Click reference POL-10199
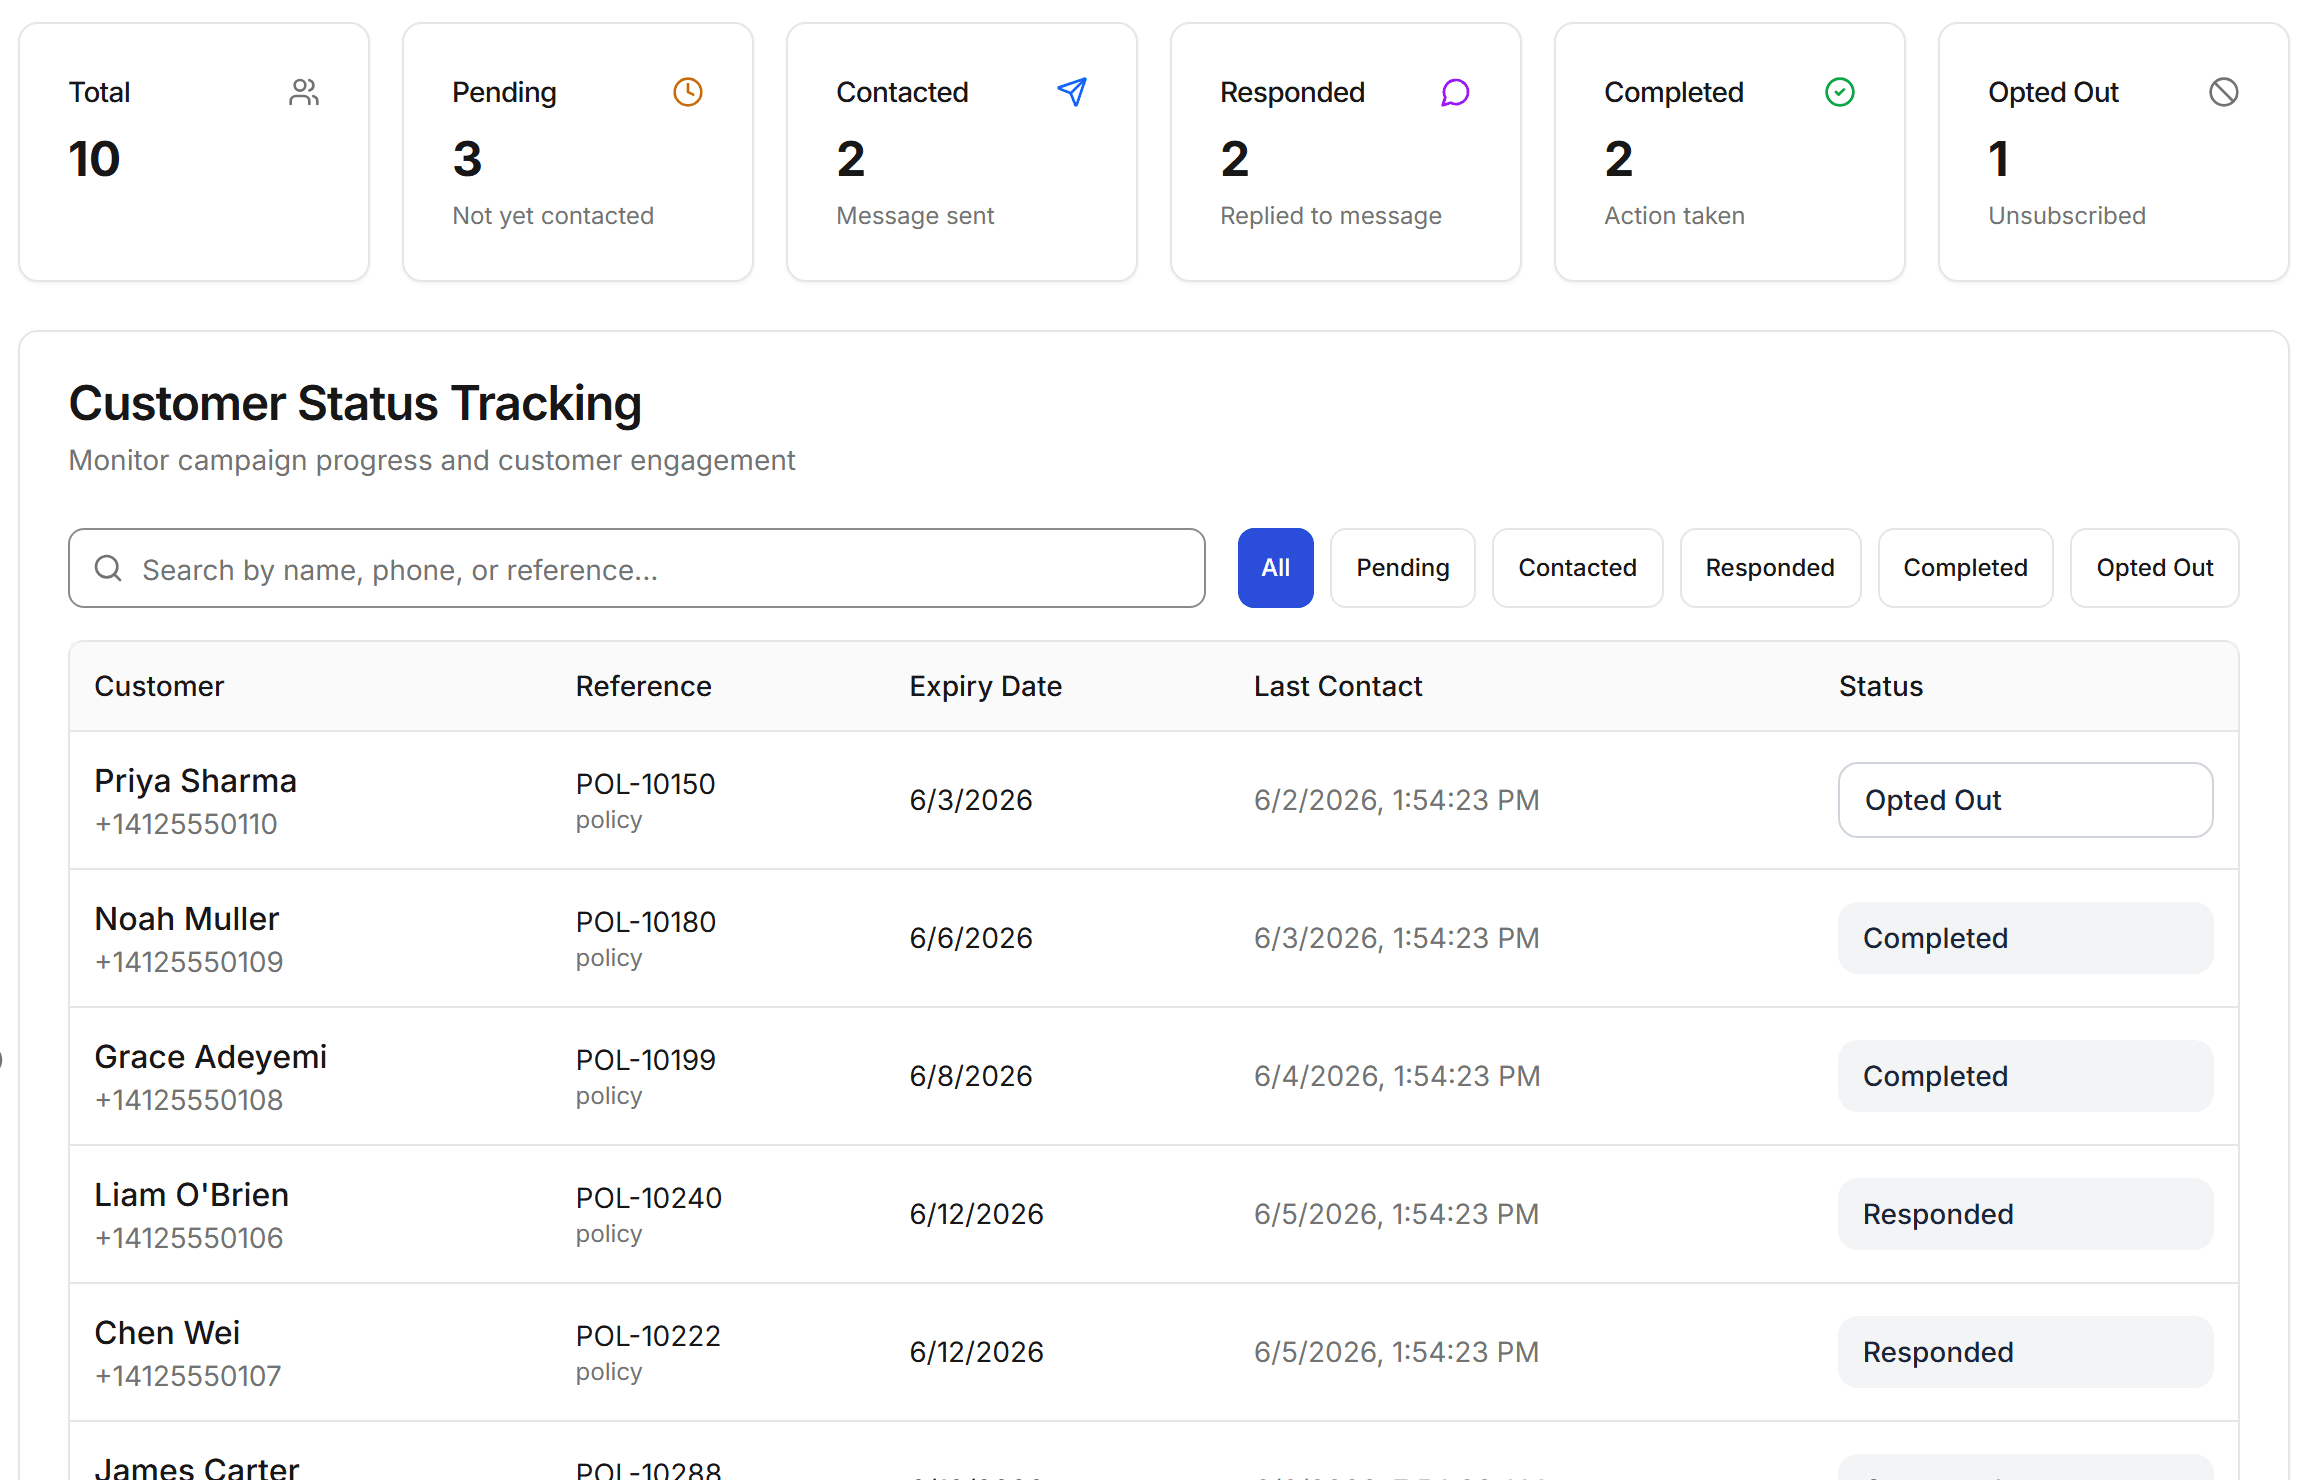 (646, 1060)
